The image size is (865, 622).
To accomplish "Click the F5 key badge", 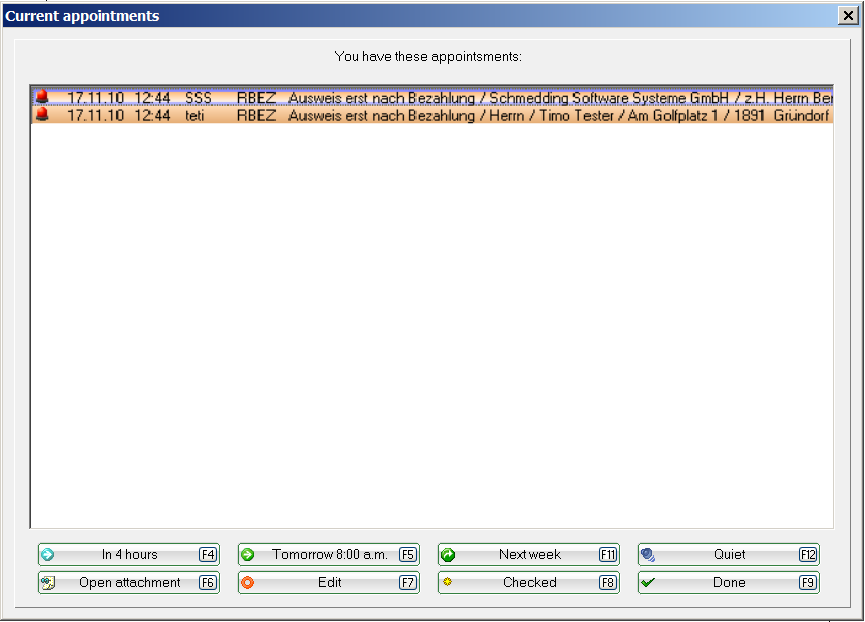I will pyautogui.click(x=408, y=554).
